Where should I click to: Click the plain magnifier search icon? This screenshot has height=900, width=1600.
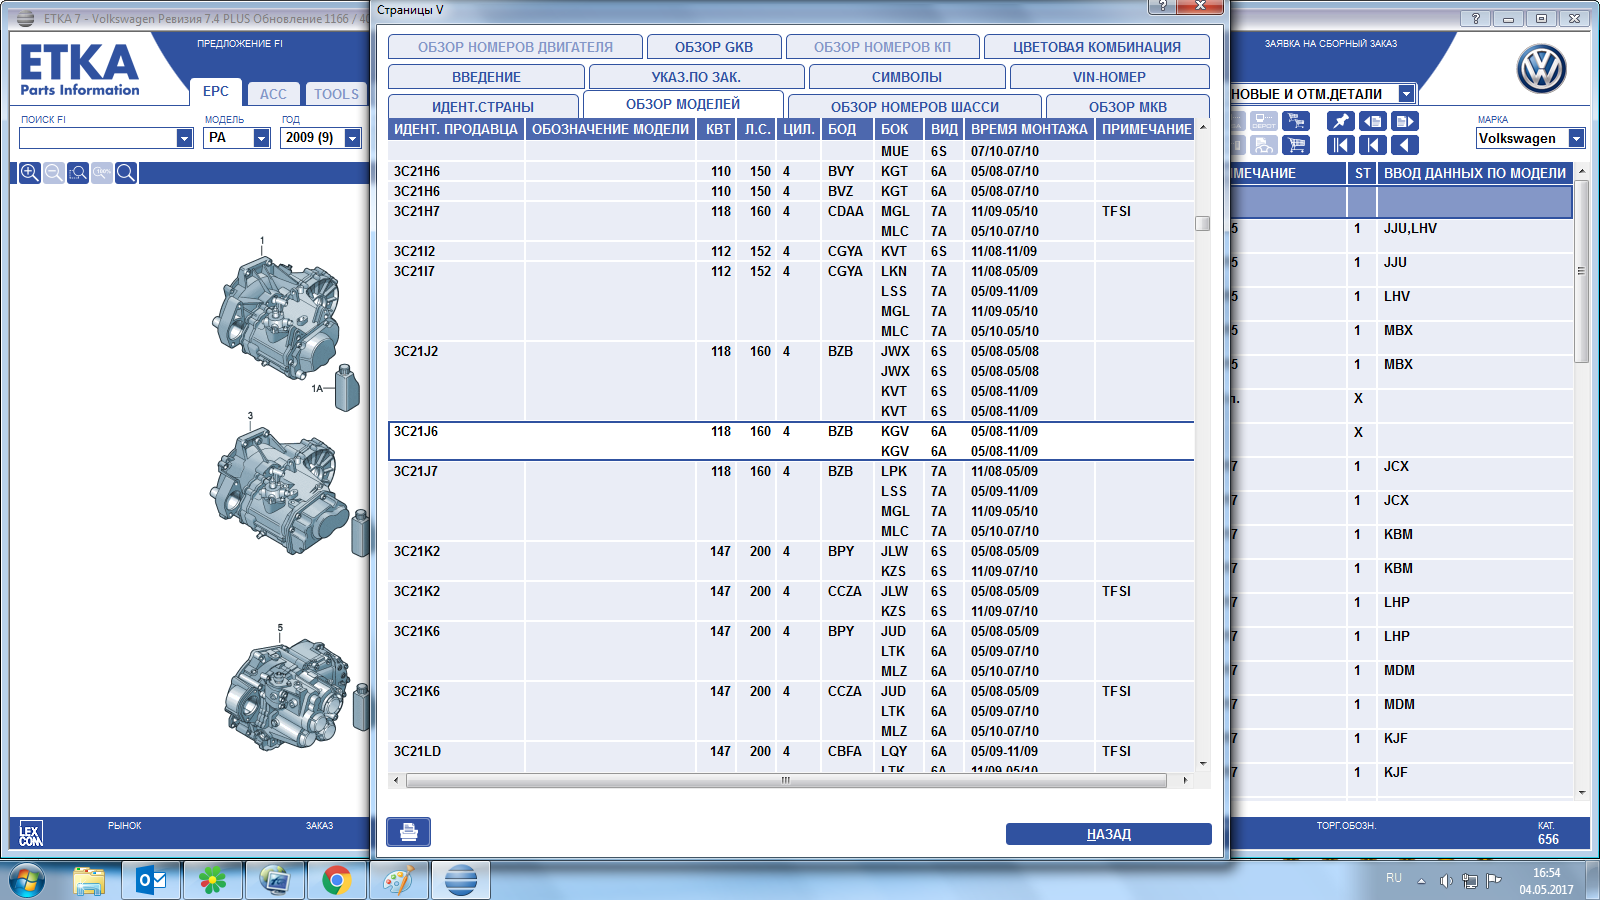coord(126,173)
